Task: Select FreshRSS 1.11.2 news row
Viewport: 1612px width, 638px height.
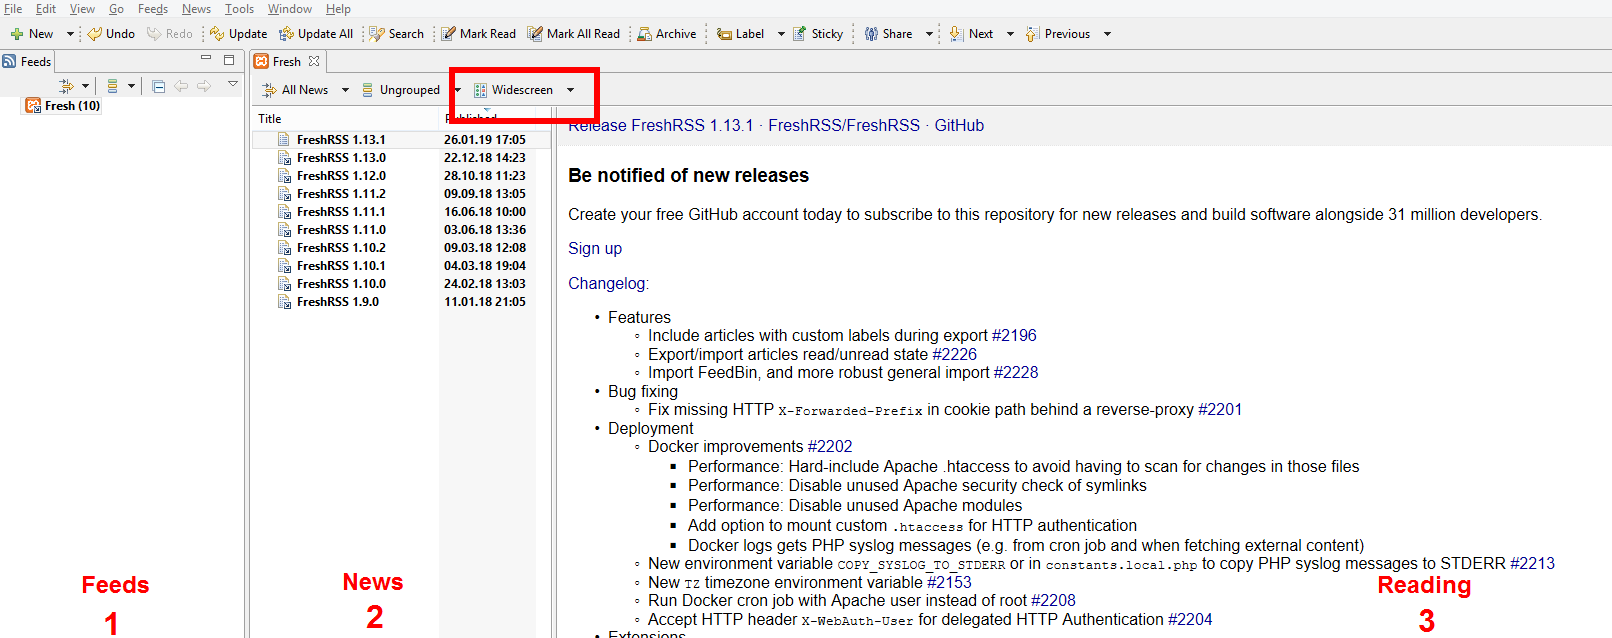Action: click(401, 194)
